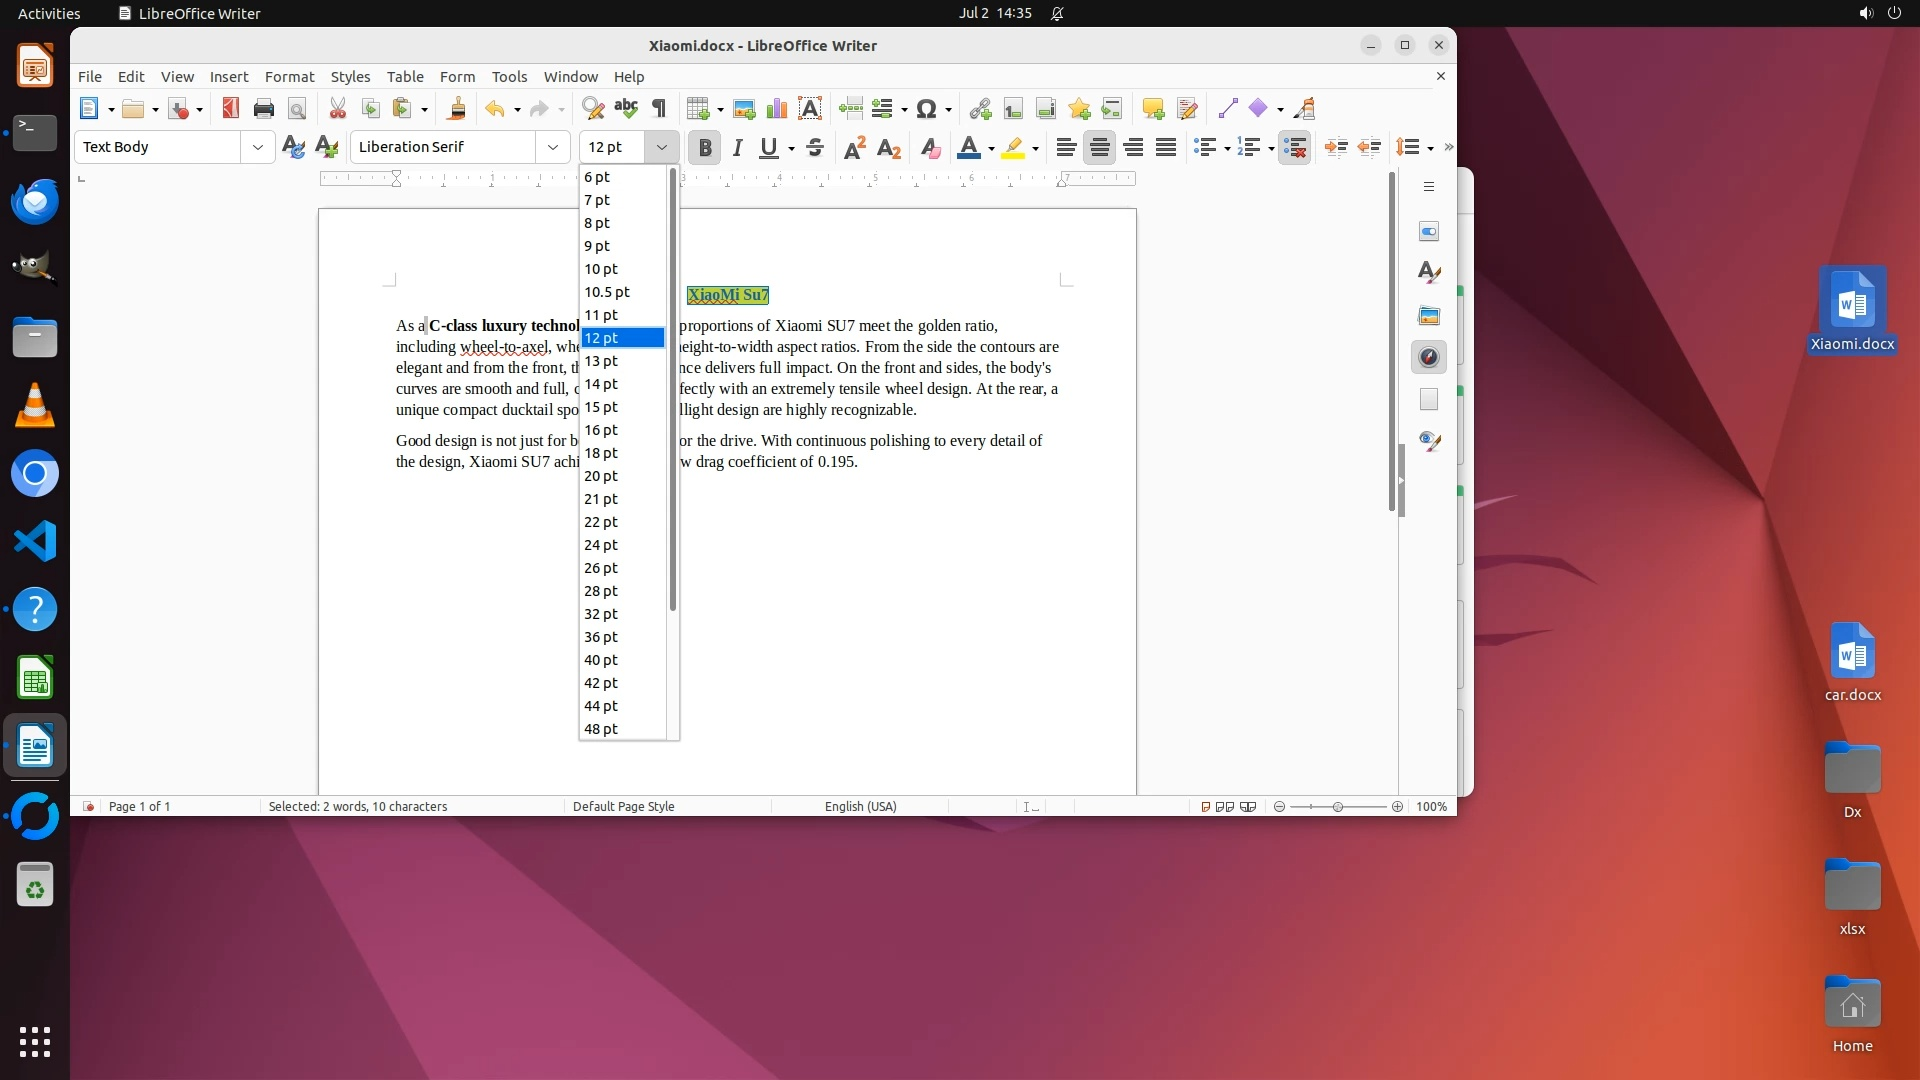Open the Insert Special Character omega icon

[x=926, y=109]
